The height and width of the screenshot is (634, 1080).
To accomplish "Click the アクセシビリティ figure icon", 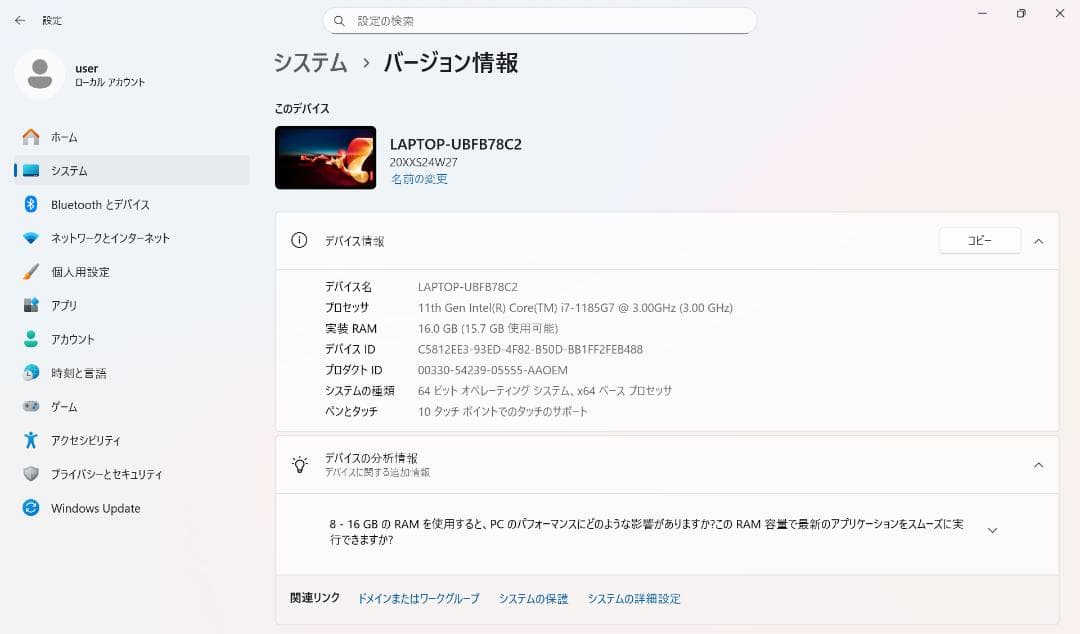I will pyautogui.click(x=31, y=440).
